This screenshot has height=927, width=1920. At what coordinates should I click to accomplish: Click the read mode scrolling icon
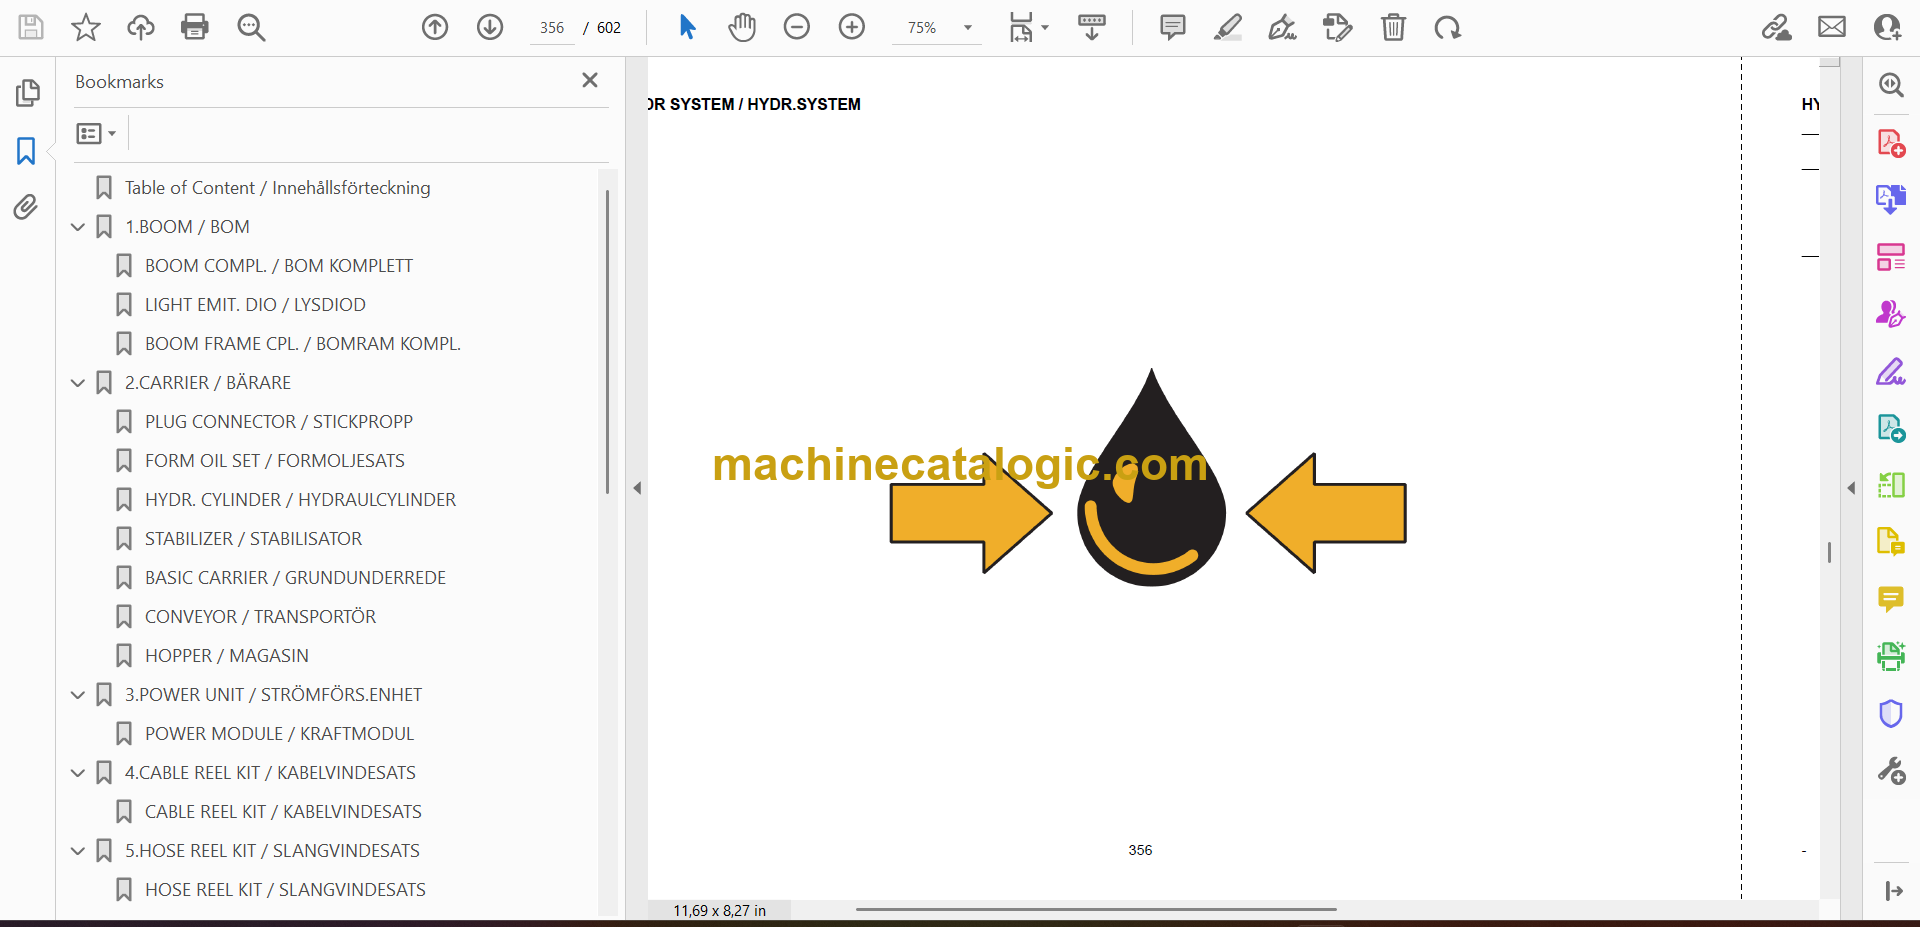pyautogui.click(x=1092, y=27)
